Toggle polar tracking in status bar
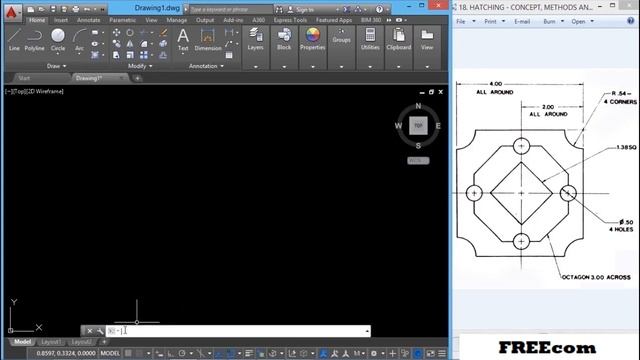 [x=182, y=353]
